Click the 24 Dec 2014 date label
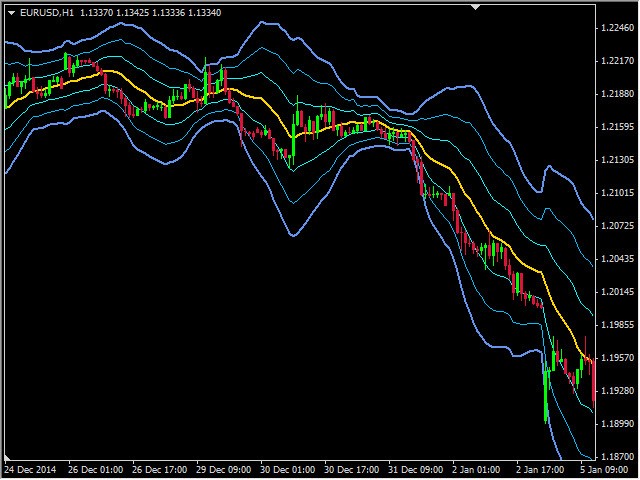The width and height of the screenshot is (640, 480). click(x=30, y=468)
